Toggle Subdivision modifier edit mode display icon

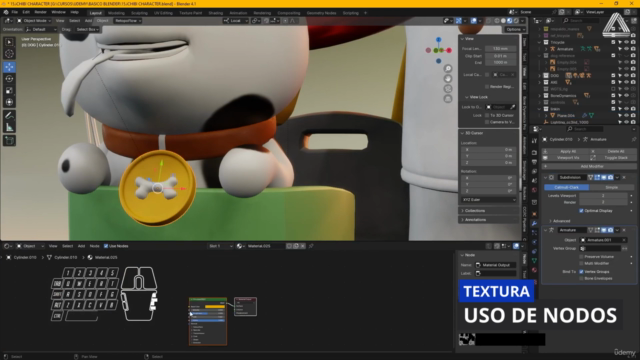(x=598, y=178)
